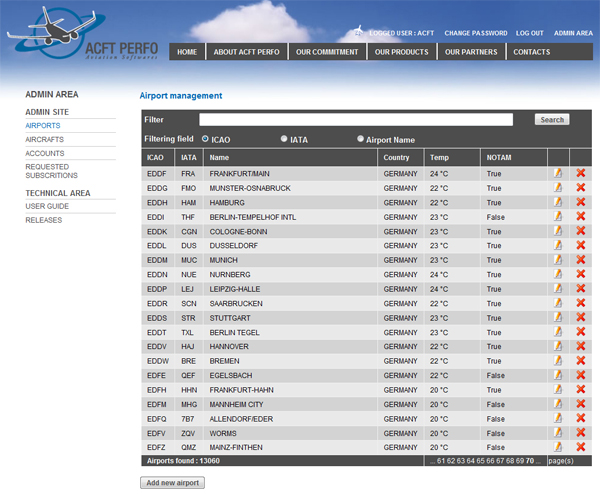Click the edit icon for FRANKFURT/MAIN row

pos(558,173)
